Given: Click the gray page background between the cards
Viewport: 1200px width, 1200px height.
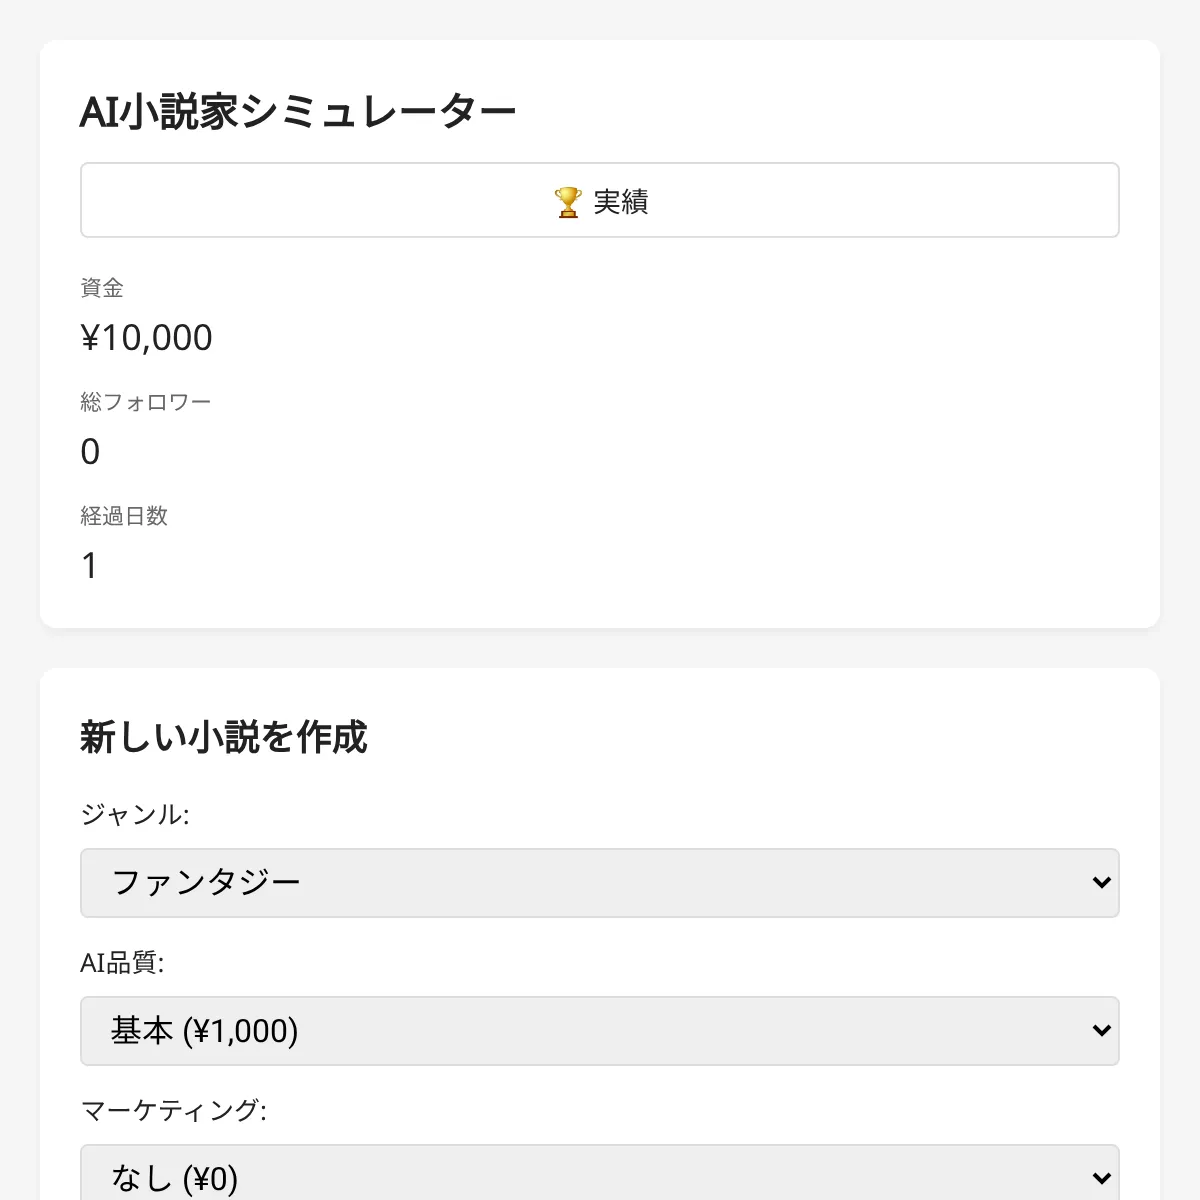Looking at the screenshot, I should (x=600, y=648).
